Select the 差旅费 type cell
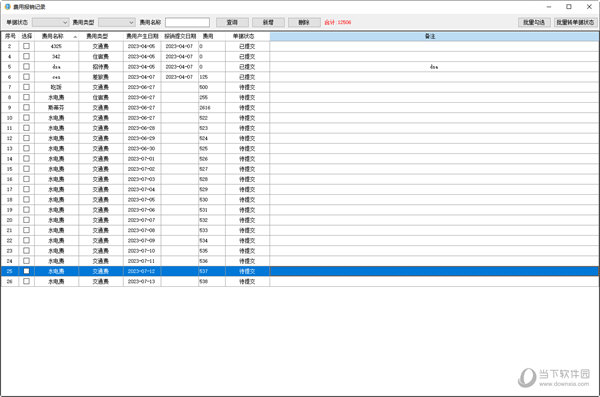The height and width of the screenshot is (397, 600). (x=101, y=77)
